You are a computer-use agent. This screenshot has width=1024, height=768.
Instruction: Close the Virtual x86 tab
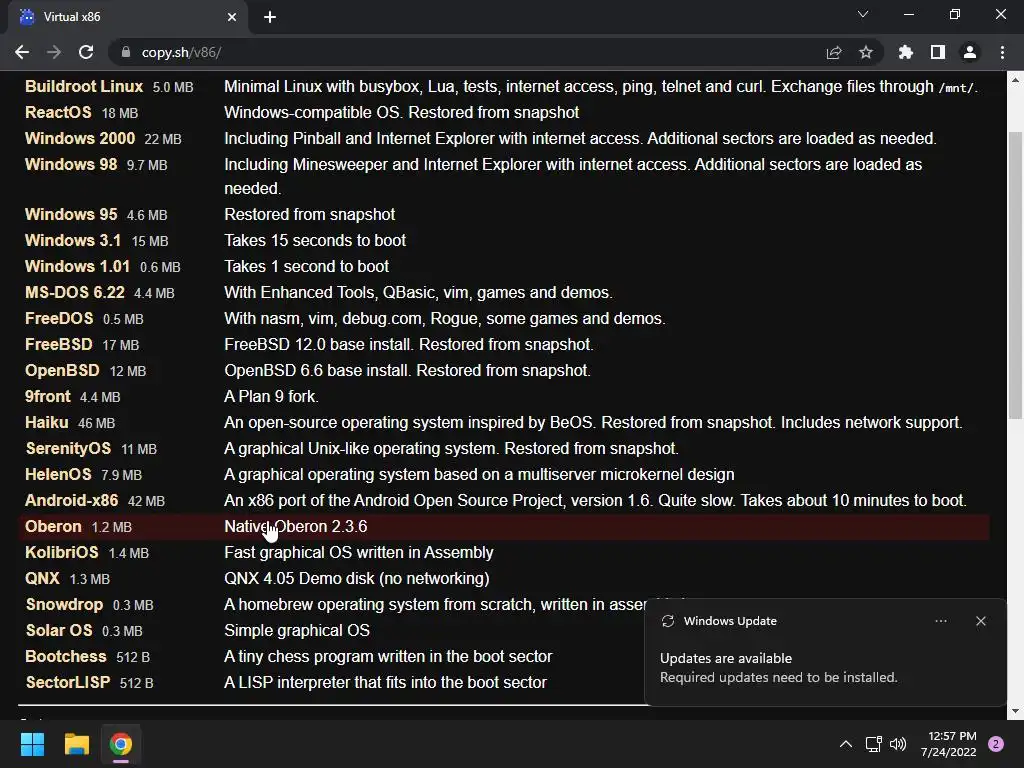232,17
